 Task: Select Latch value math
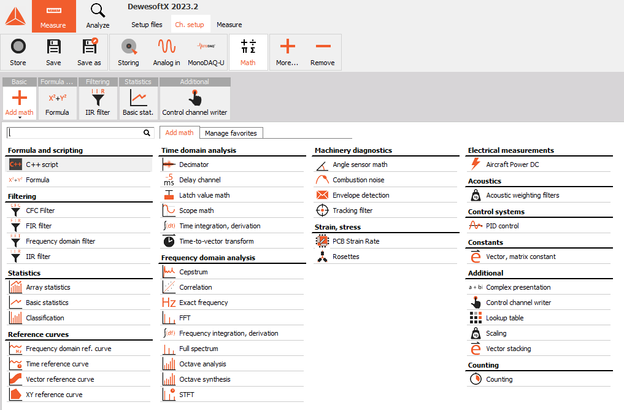click(x=232, y=195)
